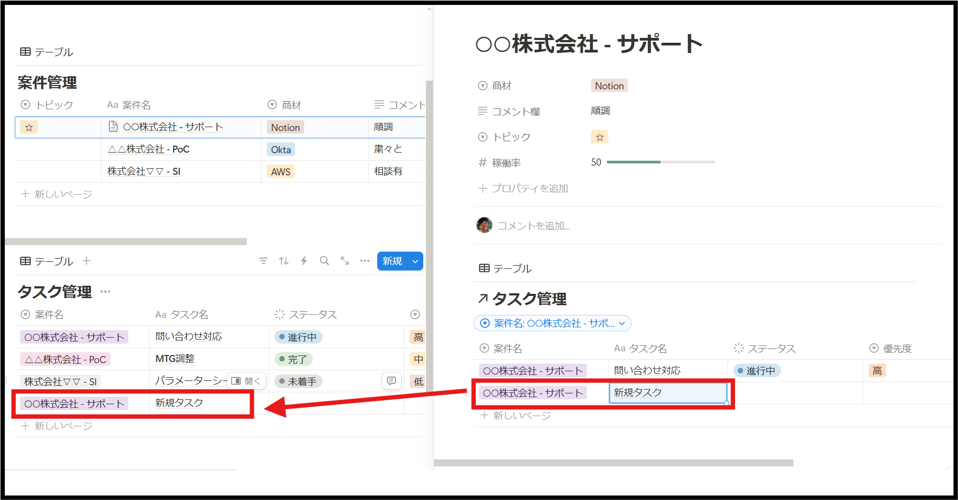Click the user avatar beside コメントを追加
This screenshot has width=958, height=500.
coord(484,225)
